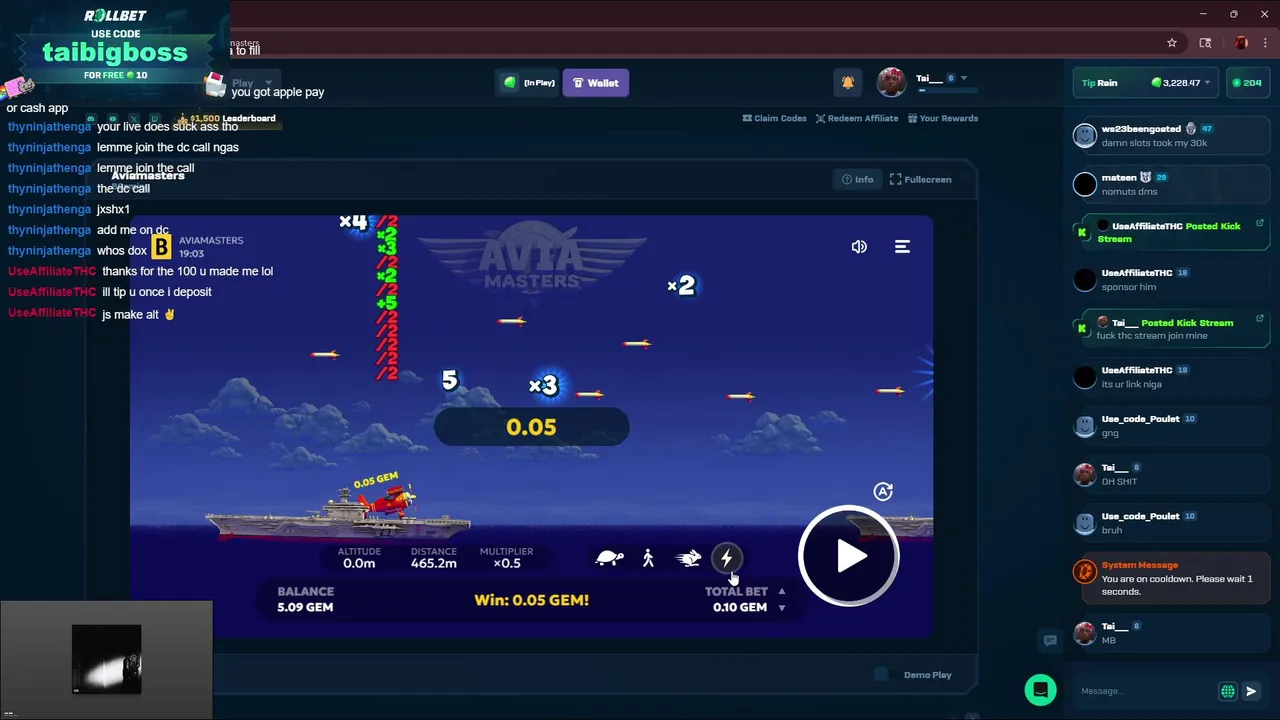Open the notifications bell
1280x720 pixels.
pyautogui.click(x=848, y=83)
